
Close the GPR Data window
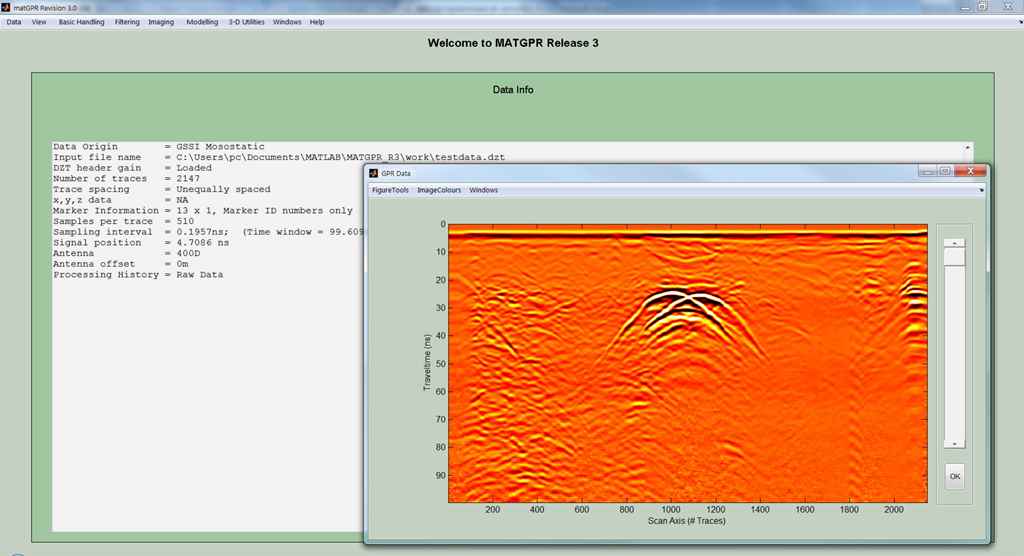pos(970,171)
